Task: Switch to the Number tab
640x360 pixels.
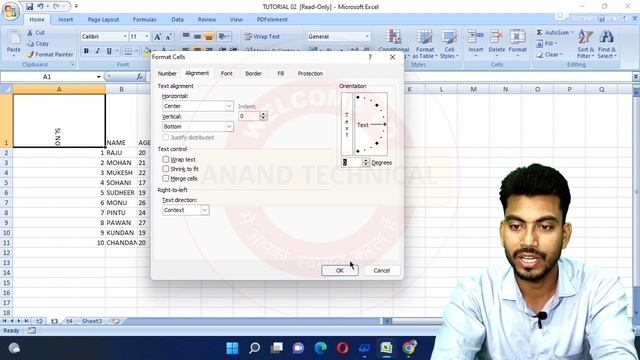Action: (167, 73)
